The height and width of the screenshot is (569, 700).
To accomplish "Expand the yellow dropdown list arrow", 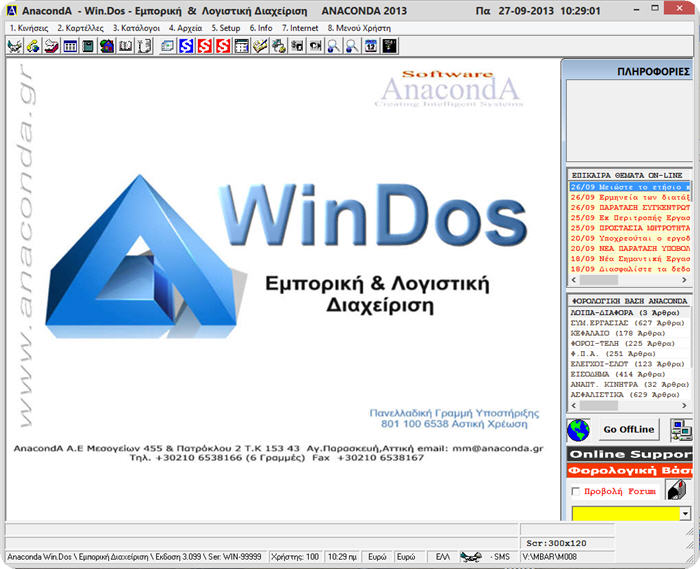I will pyautogui.click(x=685, y=514).
